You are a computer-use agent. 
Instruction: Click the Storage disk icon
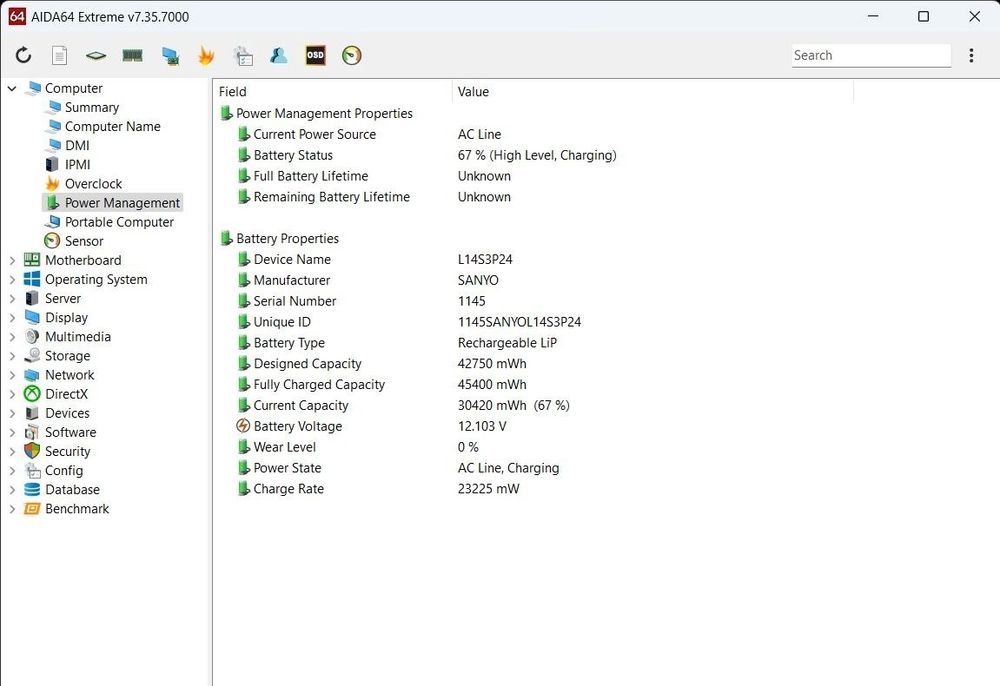click(x=32, y=356)
